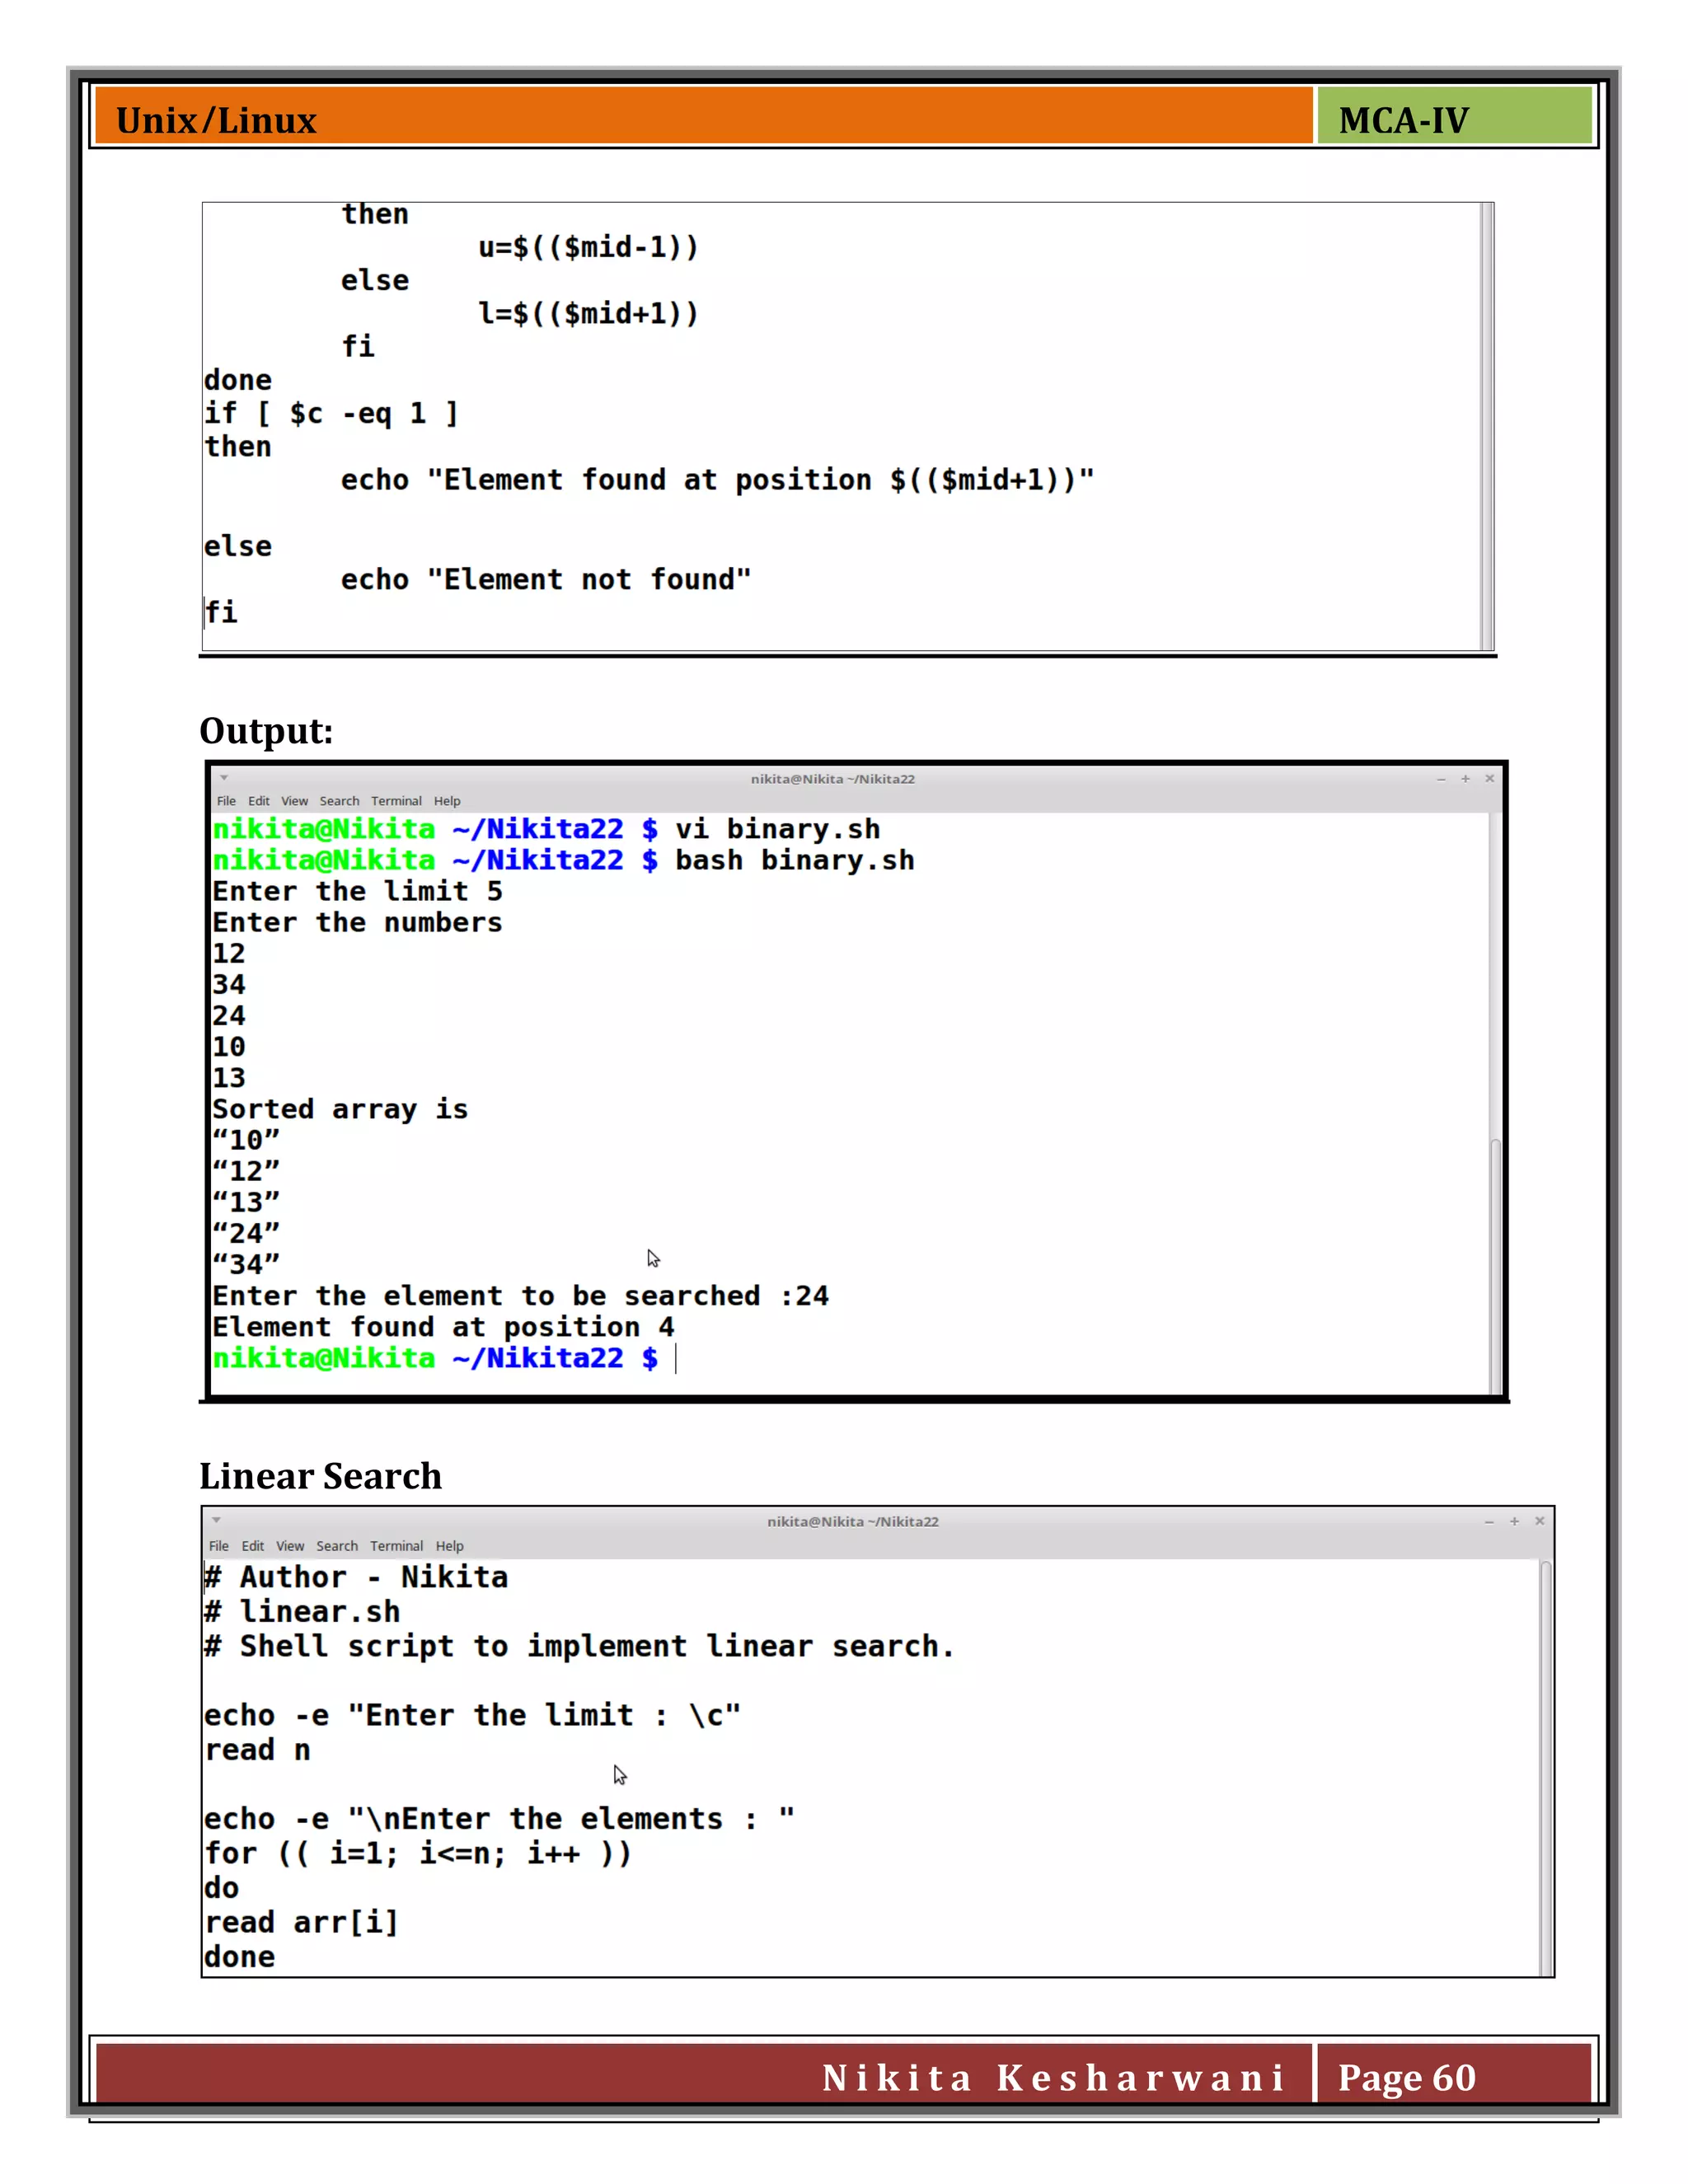The width and height of the screenshot is (1688, 2184).
Task: Click the 'MCA-IV' header label
Action: [1403, 120]
